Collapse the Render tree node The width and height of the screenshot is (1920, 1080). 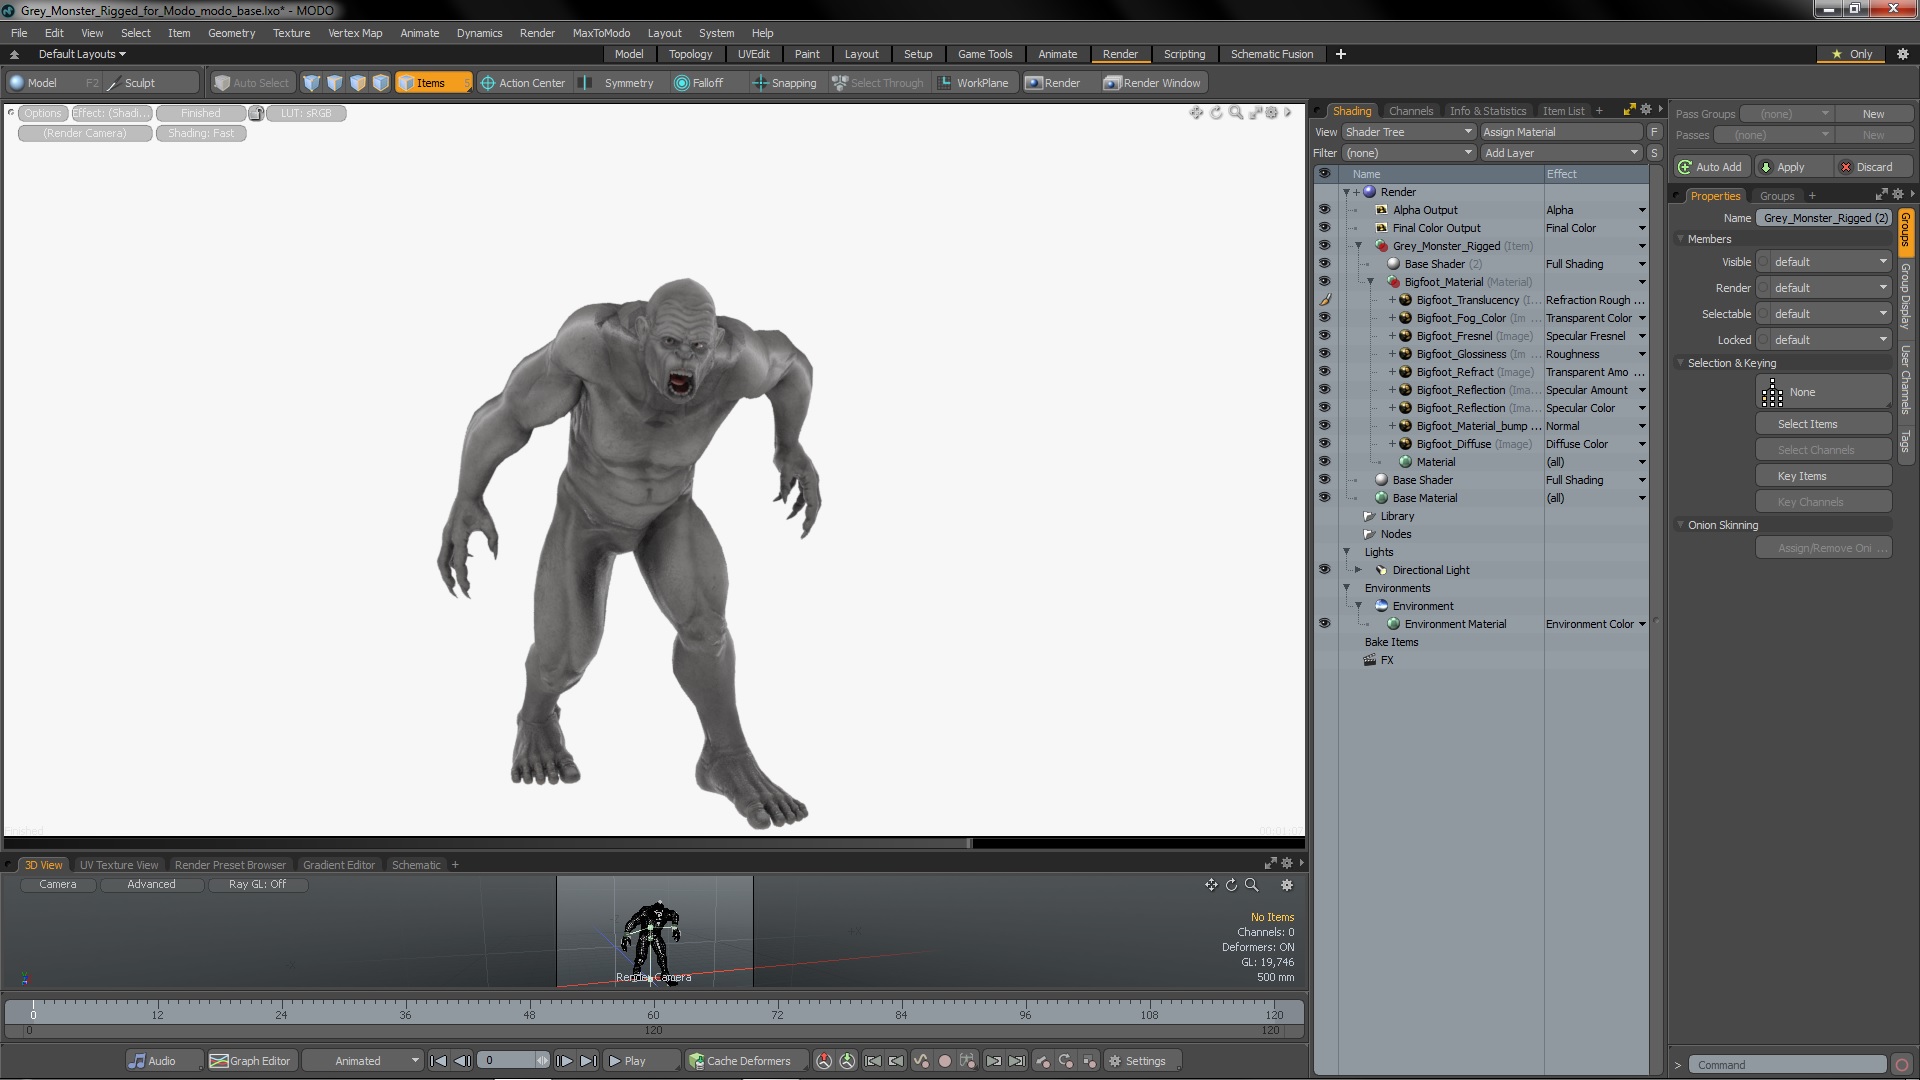pos(1346,192)
